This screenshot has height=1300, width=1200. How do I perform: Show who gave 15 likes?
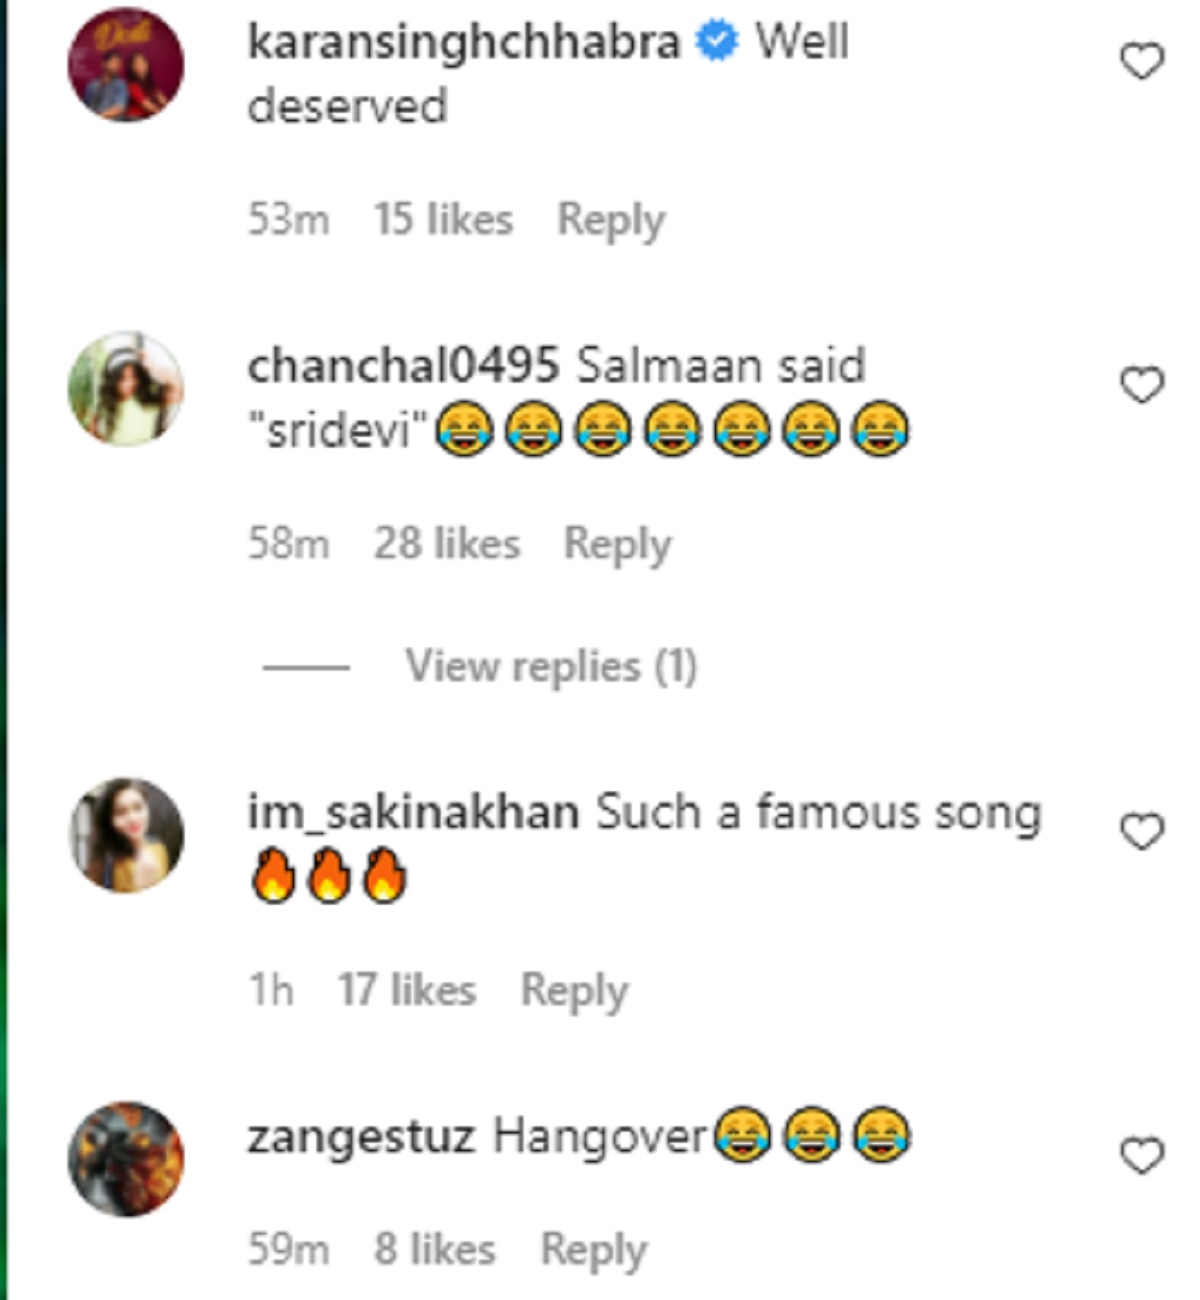pos(443,220)
